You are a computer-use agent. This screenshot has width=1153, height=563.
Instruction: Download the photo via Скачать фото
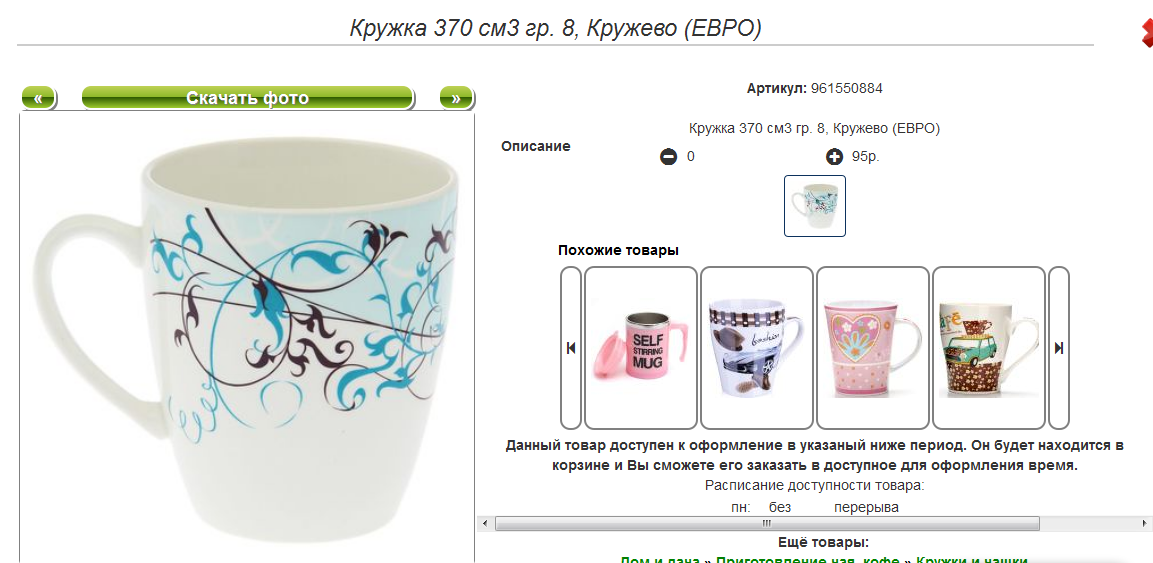click(247, 98)
